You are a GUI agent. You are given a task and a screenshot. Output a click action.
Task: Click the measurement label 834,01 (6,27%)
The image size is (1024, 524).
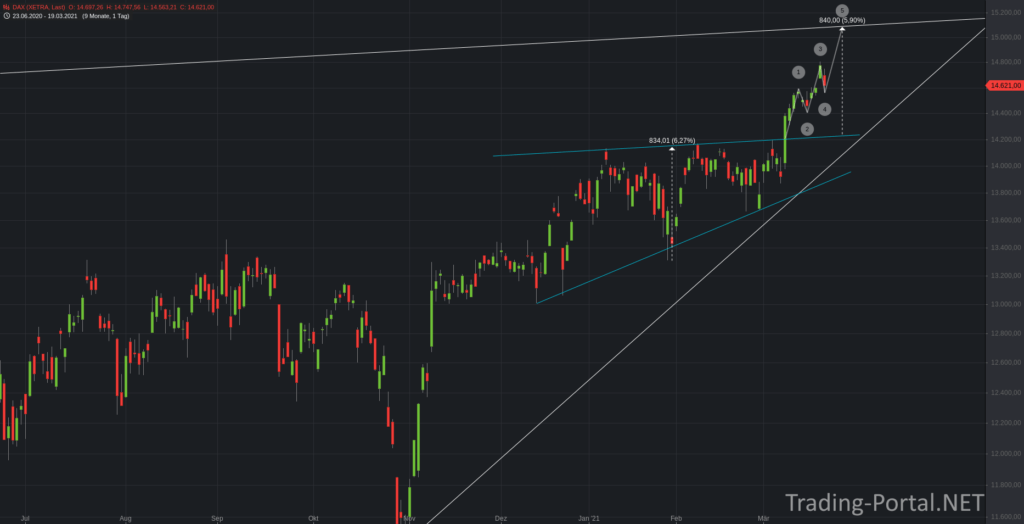671,140
